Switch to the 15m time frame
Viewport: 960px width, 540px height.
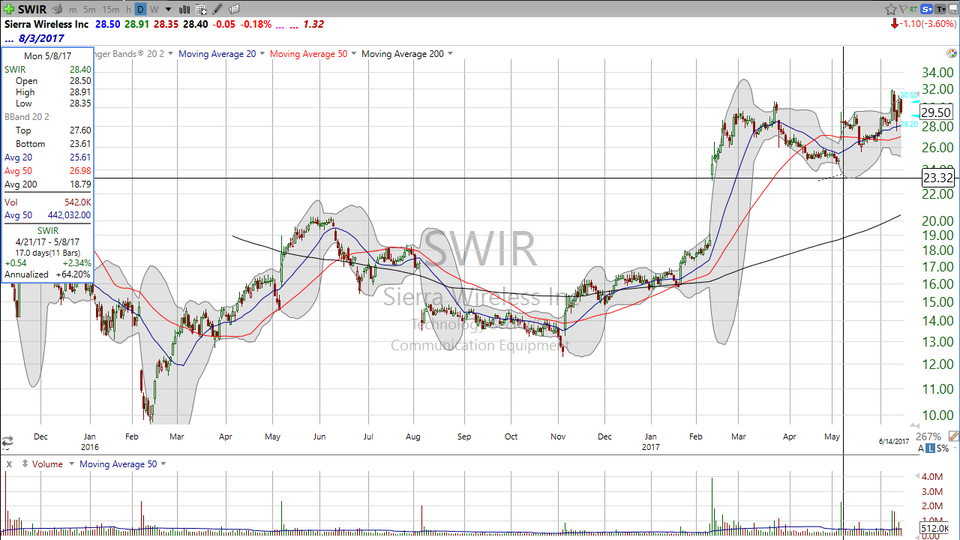pyautogui.click(x=111, y=10)
